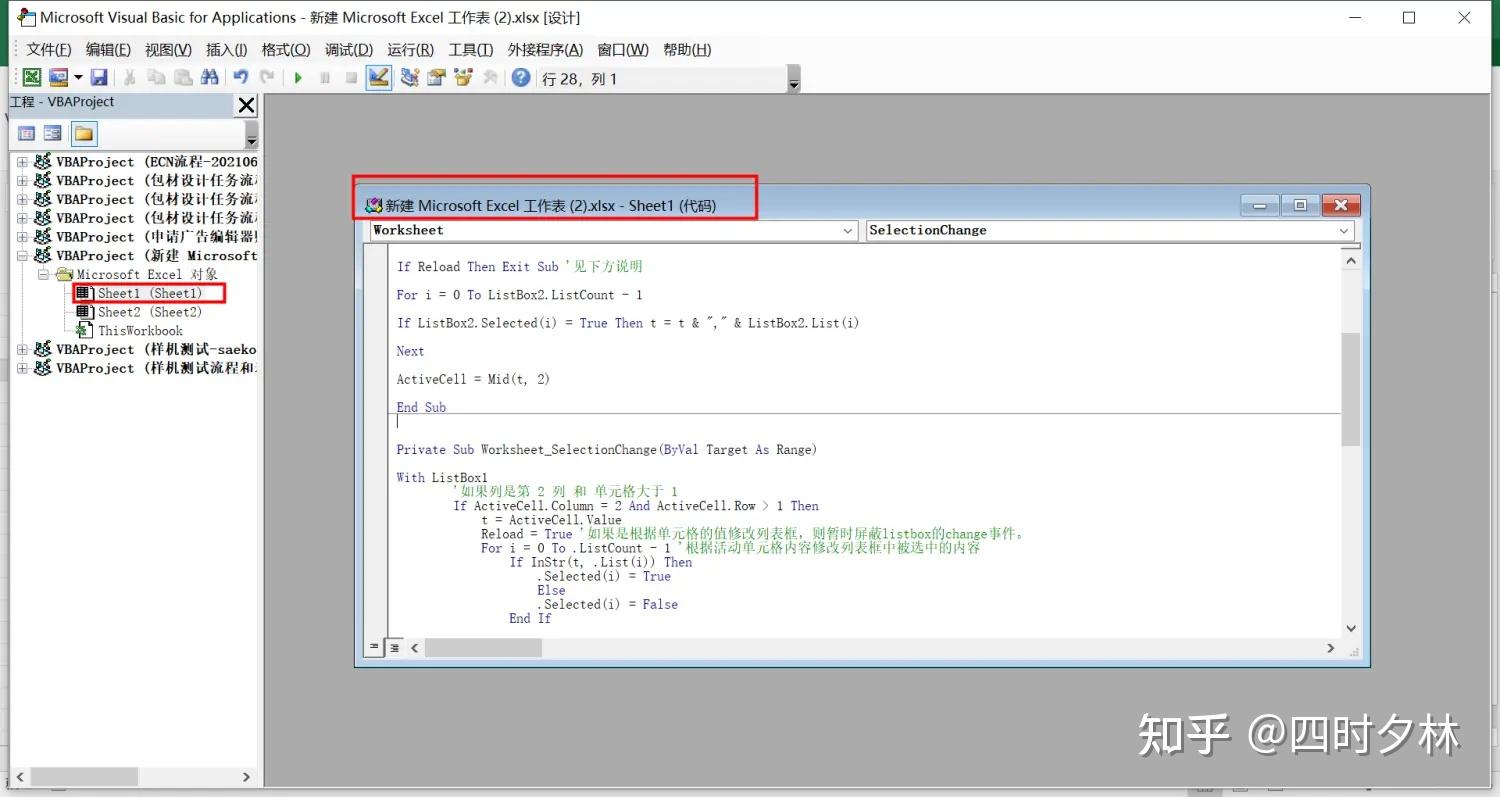The image size is (1500, 797).
Task: Open the 编辑(E) menu
Action: tap(108, 49)
